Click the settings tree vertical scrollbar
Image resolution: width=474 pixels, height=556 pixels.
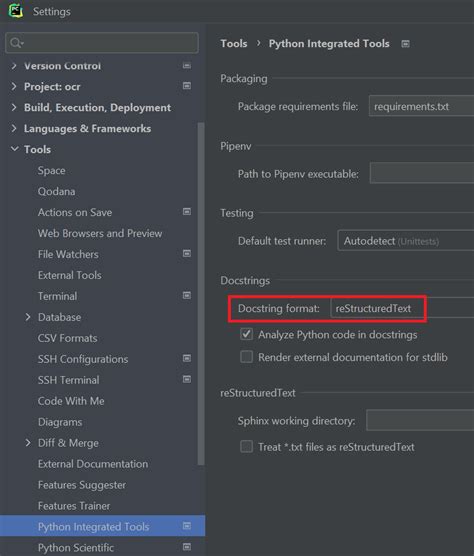(x=201, y=294)
